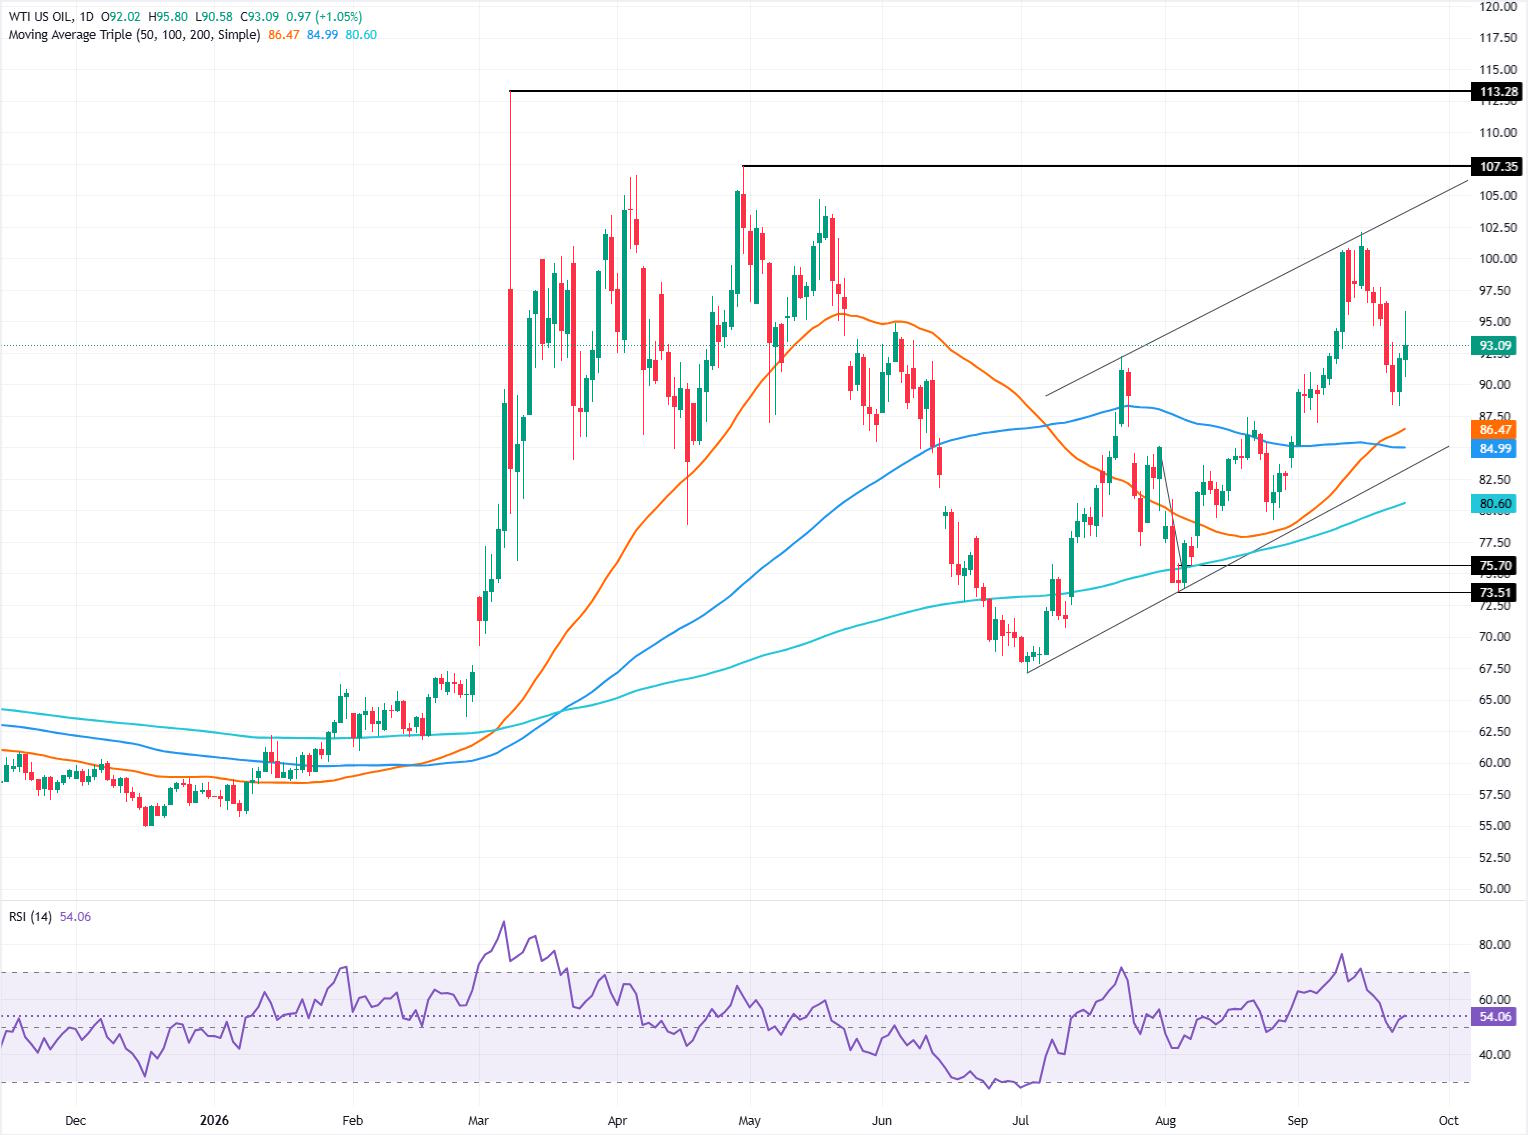This screenshot has width=1528, height=1135.
Task: Click the purple 54.06 RSI axis tag
Action: tap(1495, 1017)
